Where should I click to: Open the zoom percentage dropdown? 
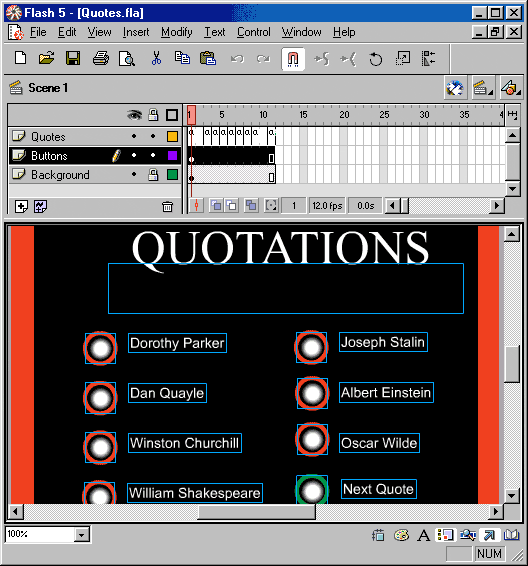coord(82,534)
